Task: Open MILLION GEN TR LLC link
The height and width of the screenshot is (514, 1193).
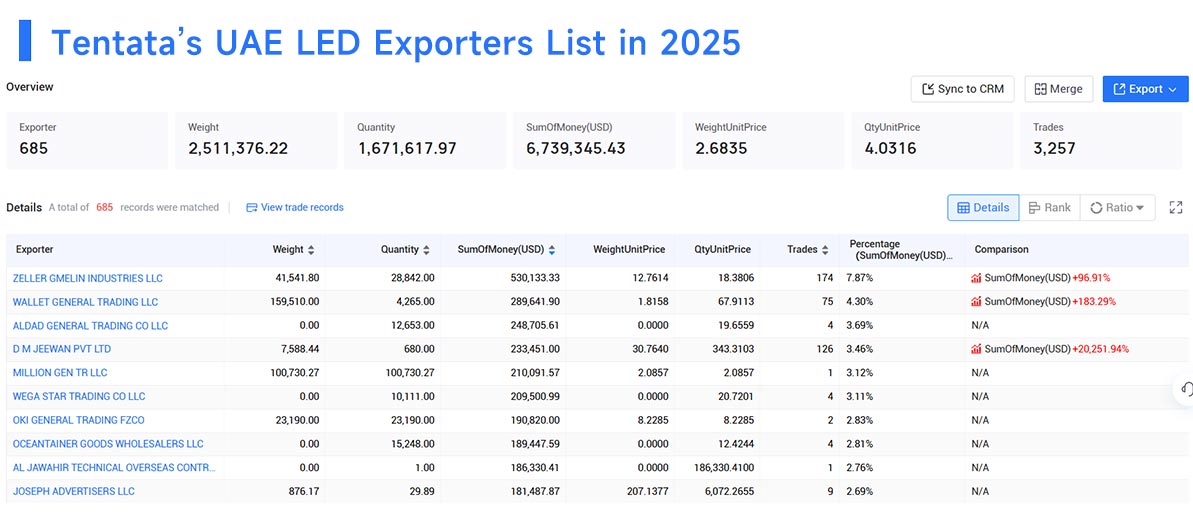Action: click(60, 373)
